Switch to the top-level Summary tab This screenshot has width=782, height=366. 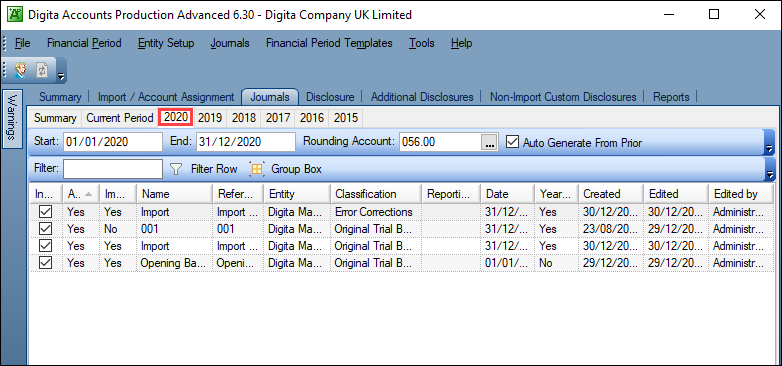[60, 97]
